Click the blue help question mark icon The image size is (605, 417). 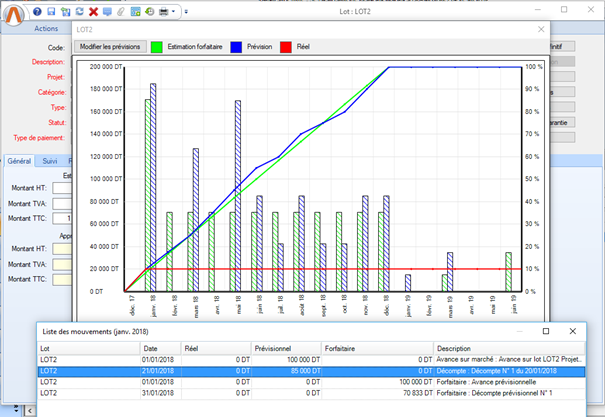click(38, 11)
